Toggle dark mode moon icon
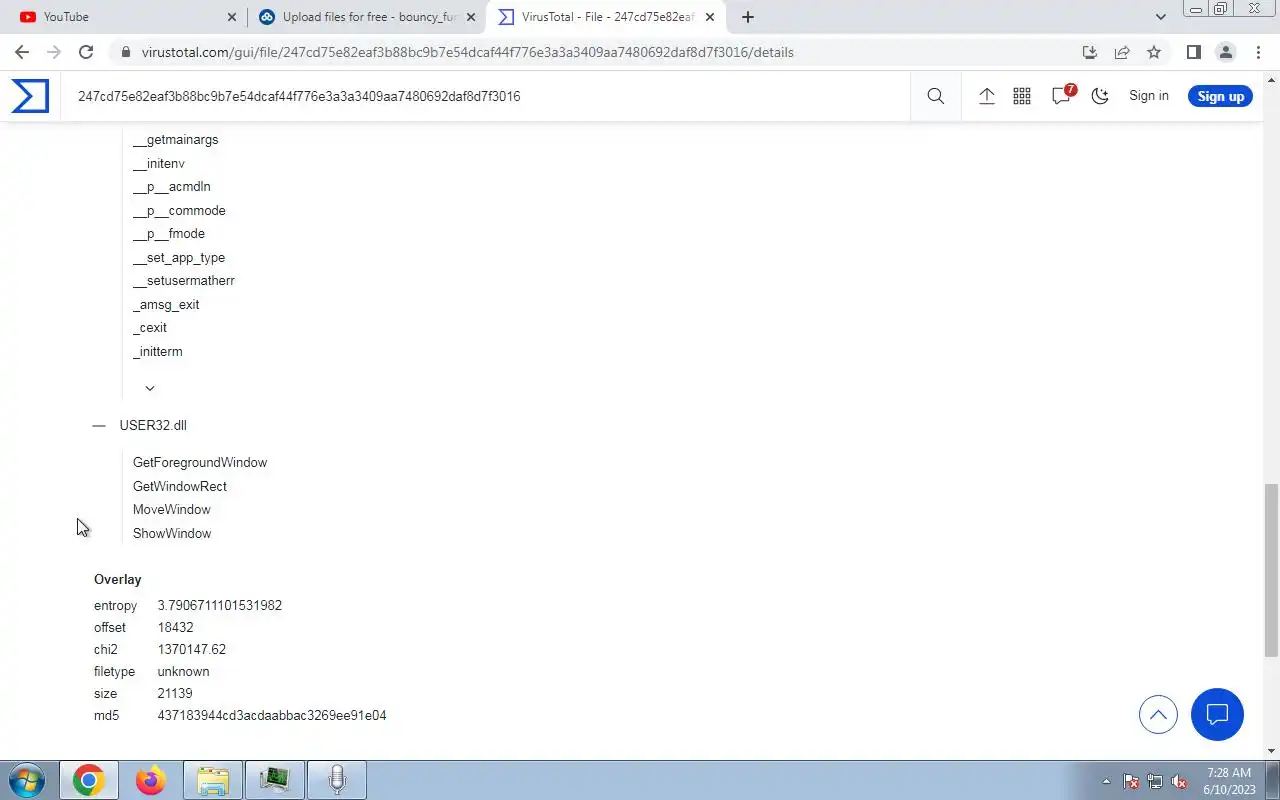 [1100, 96]
